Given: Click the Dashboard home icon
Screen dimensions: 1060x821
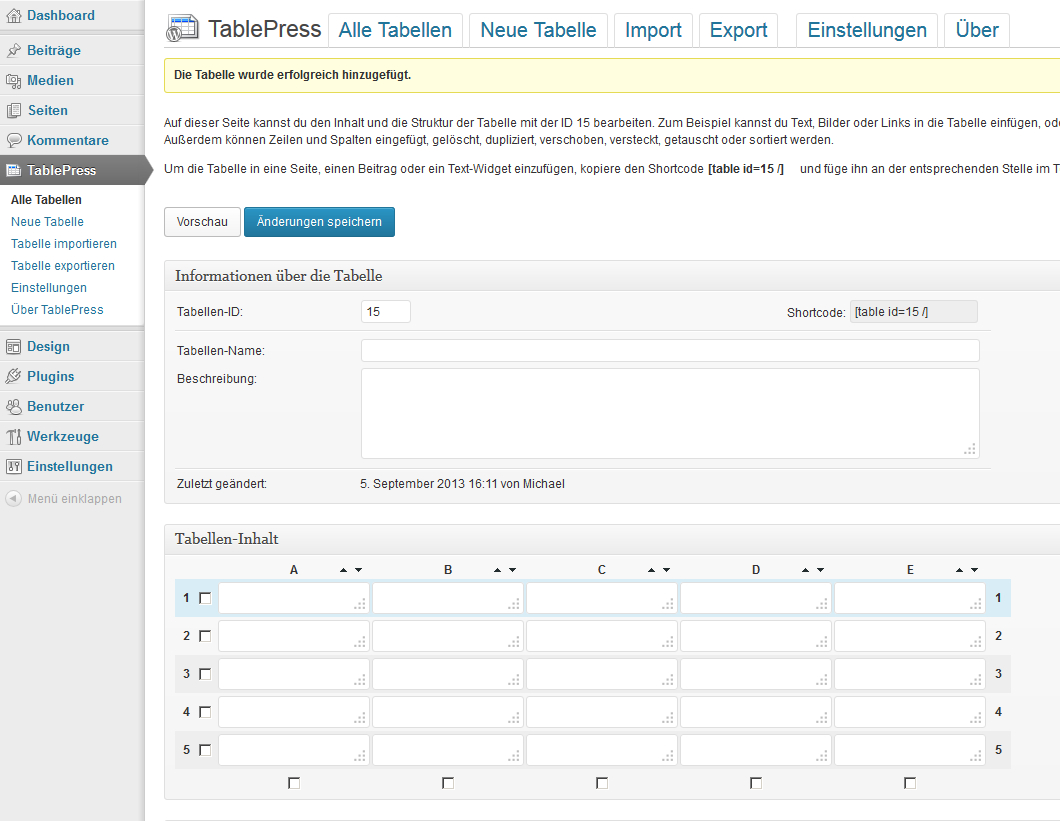Looking at the screenshot, I should pyautogui.click(x=14, y=16).
